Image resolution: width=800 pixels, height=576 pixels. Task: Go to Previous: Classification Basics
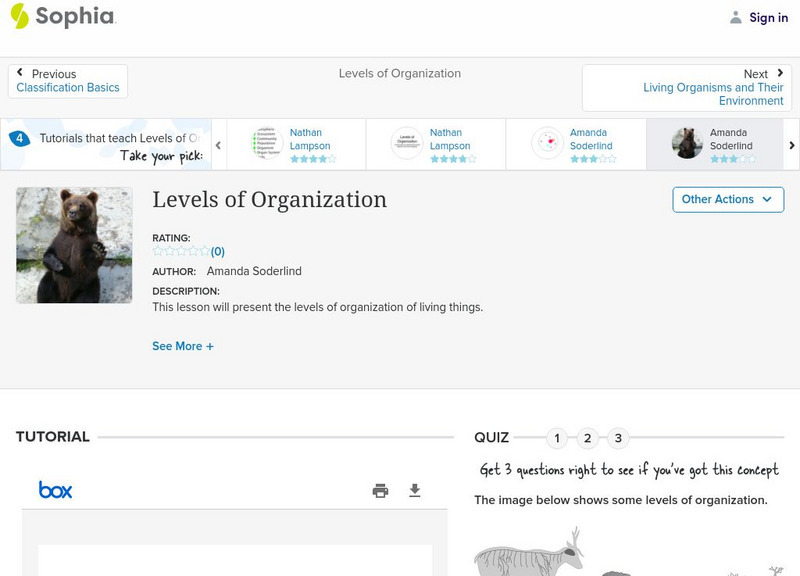[68, 81]
